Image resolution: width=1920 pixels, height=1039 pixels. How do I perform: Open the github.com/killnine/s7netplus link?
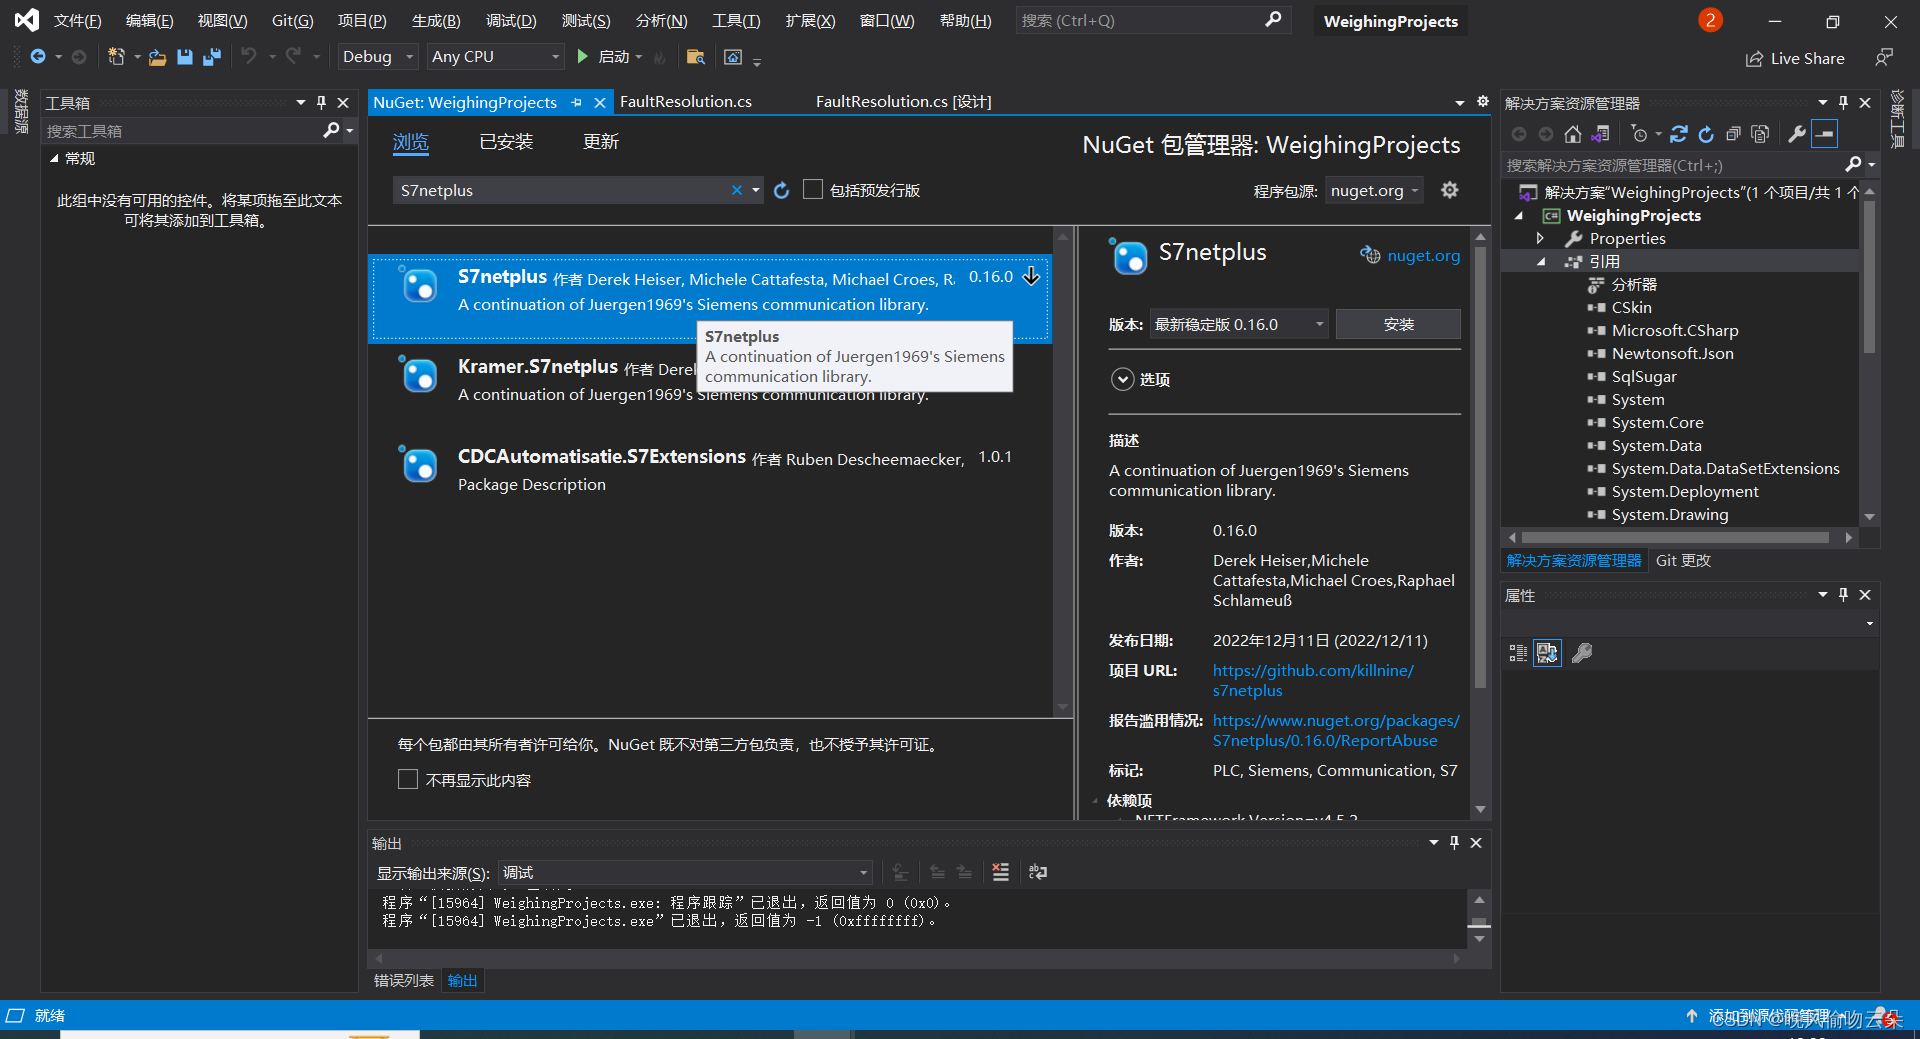coord(1313,670)
